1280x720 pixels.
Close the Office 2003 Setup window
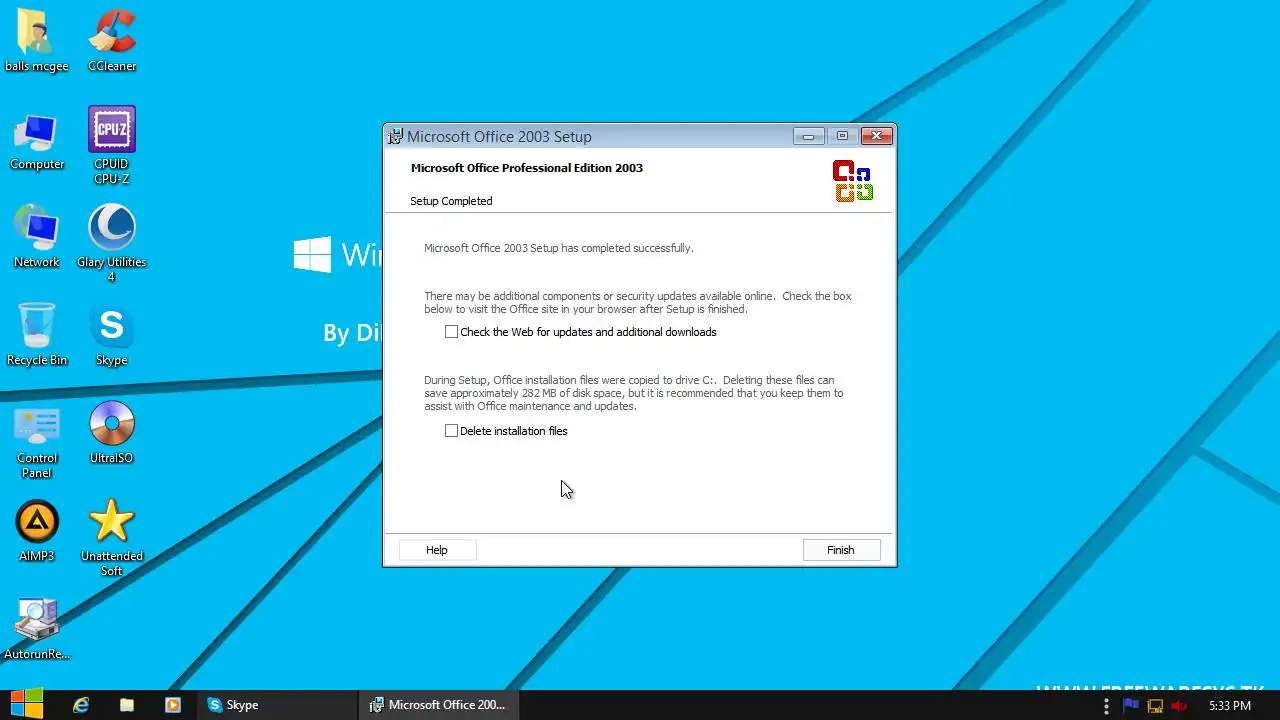coord(877,136)
